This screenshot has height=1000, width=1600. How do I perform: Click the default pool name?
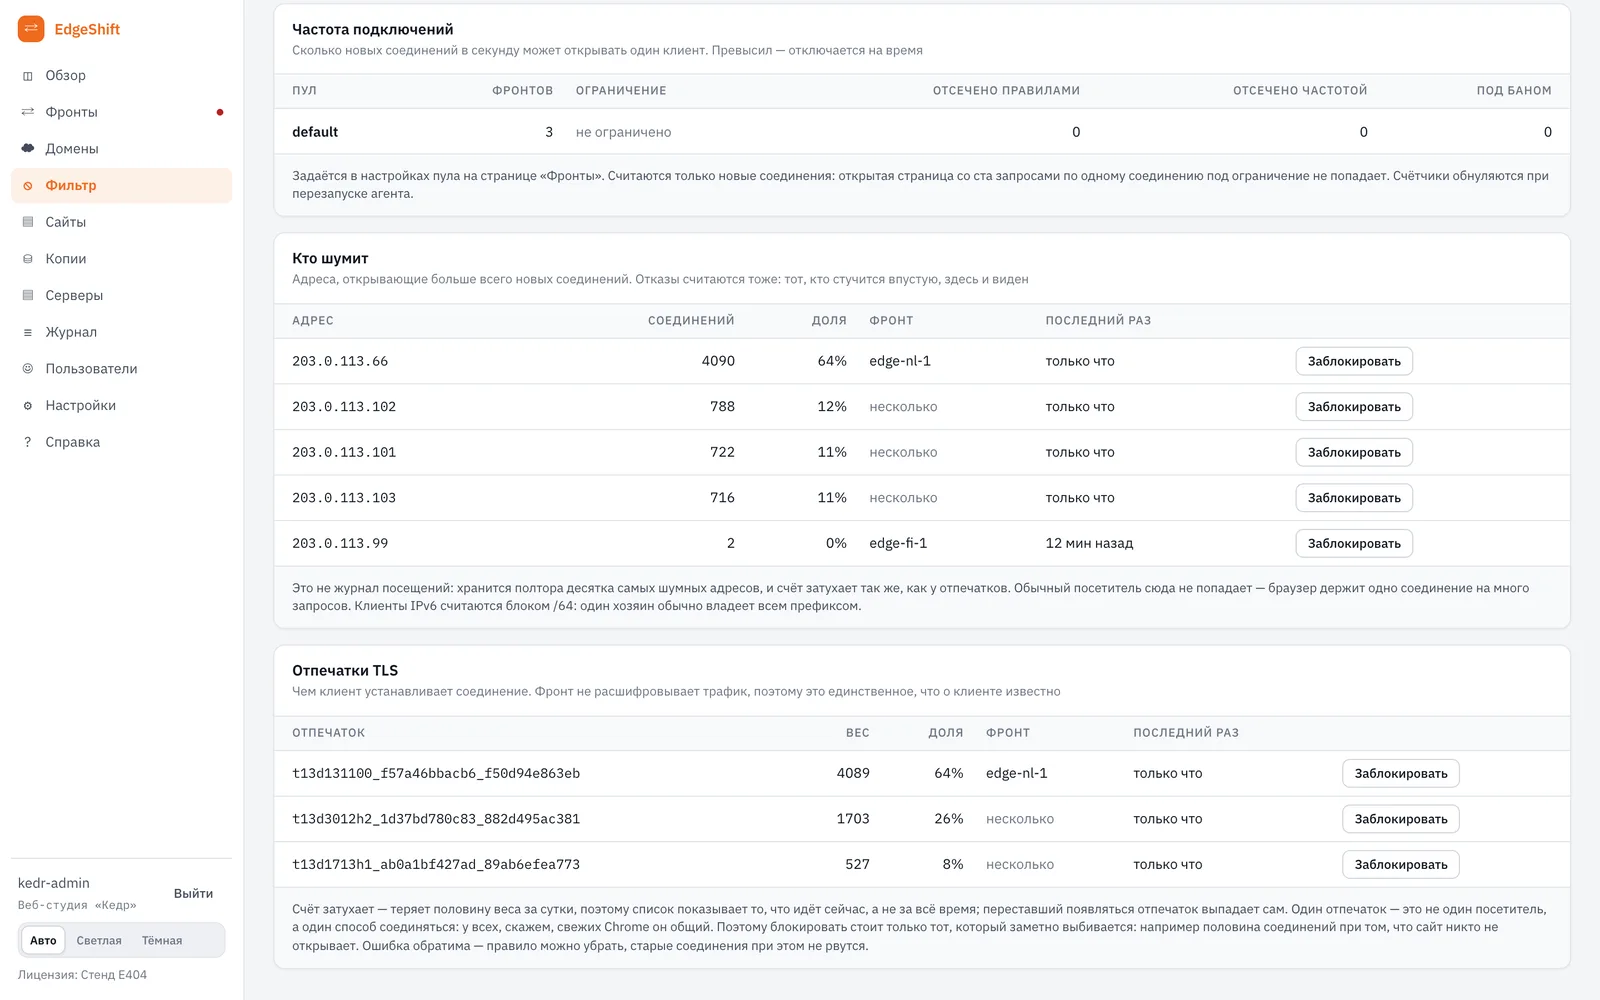click(315, 132)
